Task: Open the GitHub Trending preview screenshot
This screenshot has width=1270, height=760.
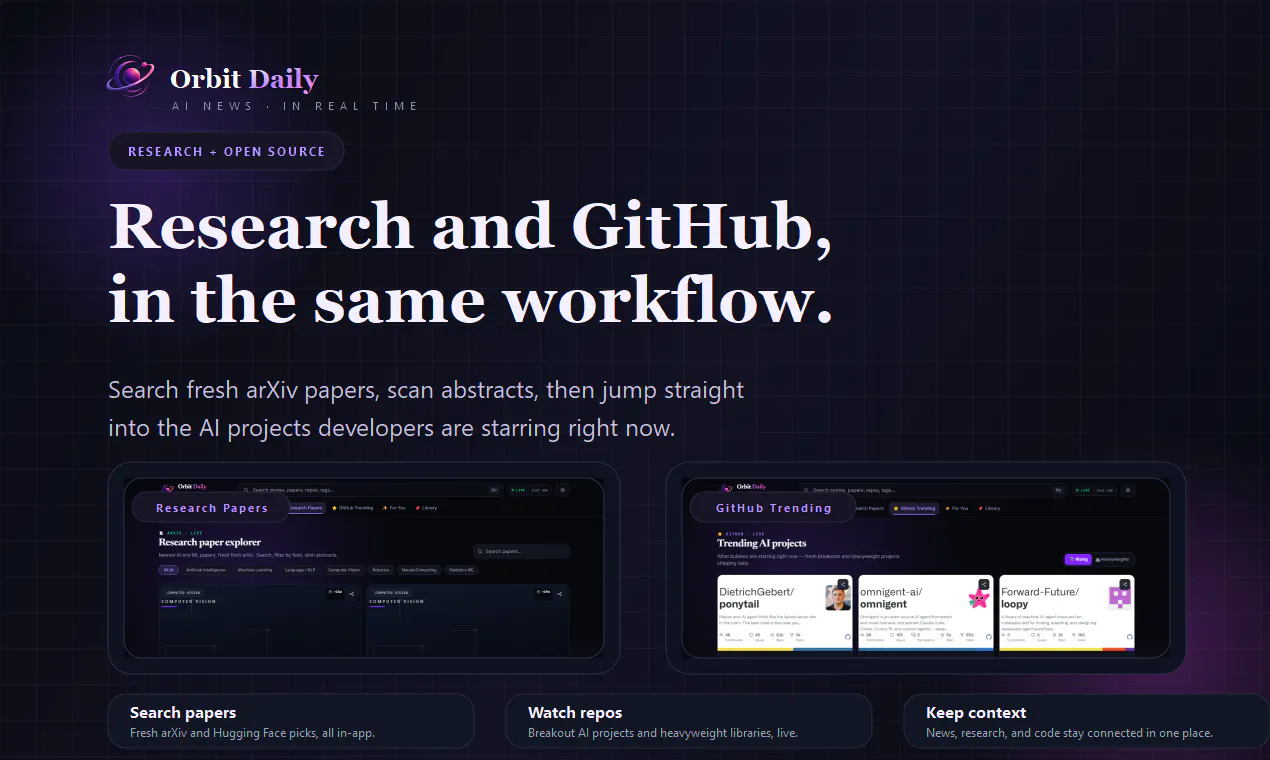Action: pyautogui.click(x=926, y=567)
